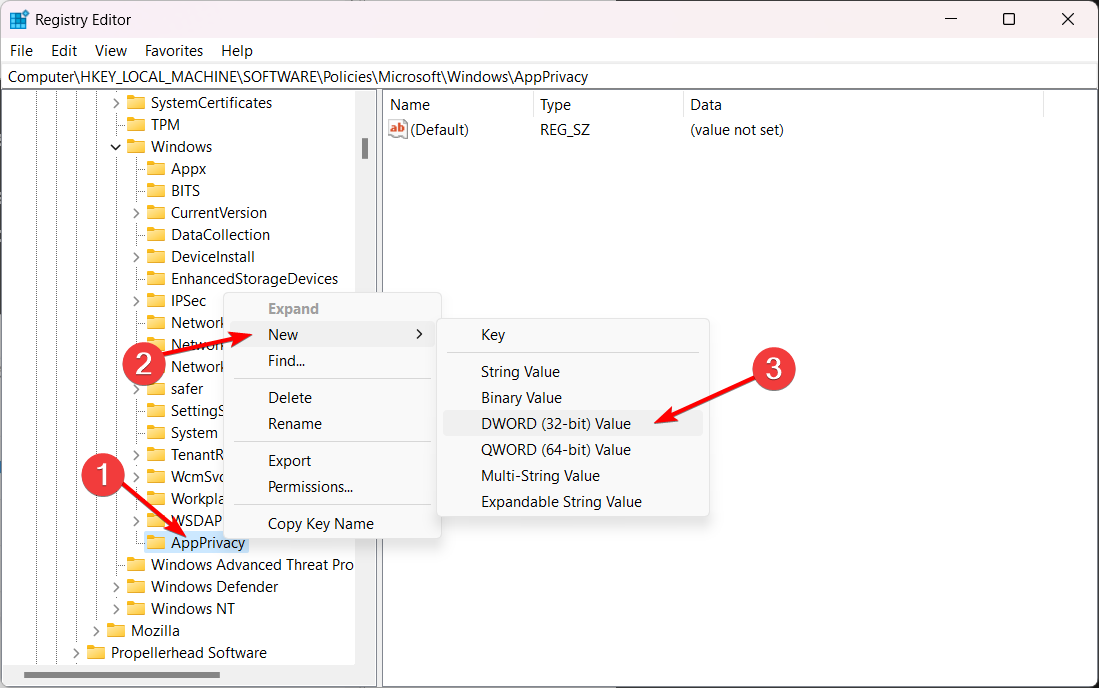Click the Registry Editor app icon in title bar
This screenshot has height=688, width=1099.
tap(19, 19)
